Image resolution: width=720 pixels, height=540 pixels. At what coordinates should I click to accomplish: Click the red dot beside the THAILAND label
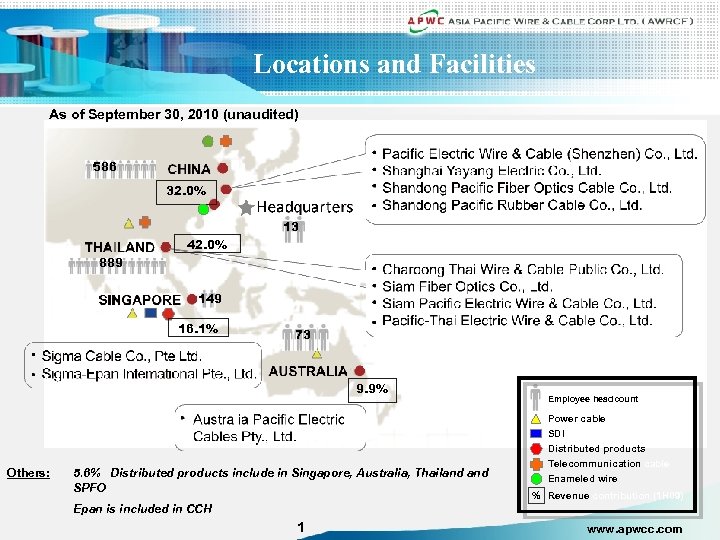pos(166,247)
